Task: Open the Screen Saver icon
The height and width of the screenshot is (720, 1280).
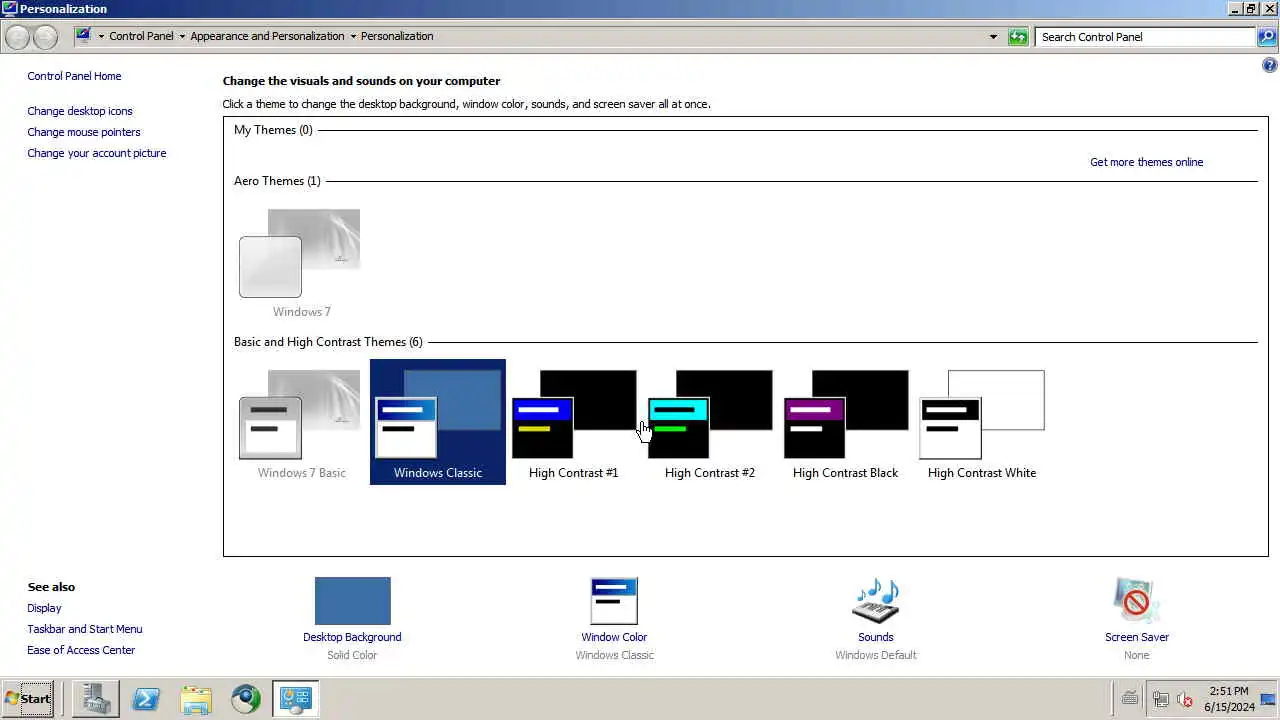Action: coord(1136,601)
